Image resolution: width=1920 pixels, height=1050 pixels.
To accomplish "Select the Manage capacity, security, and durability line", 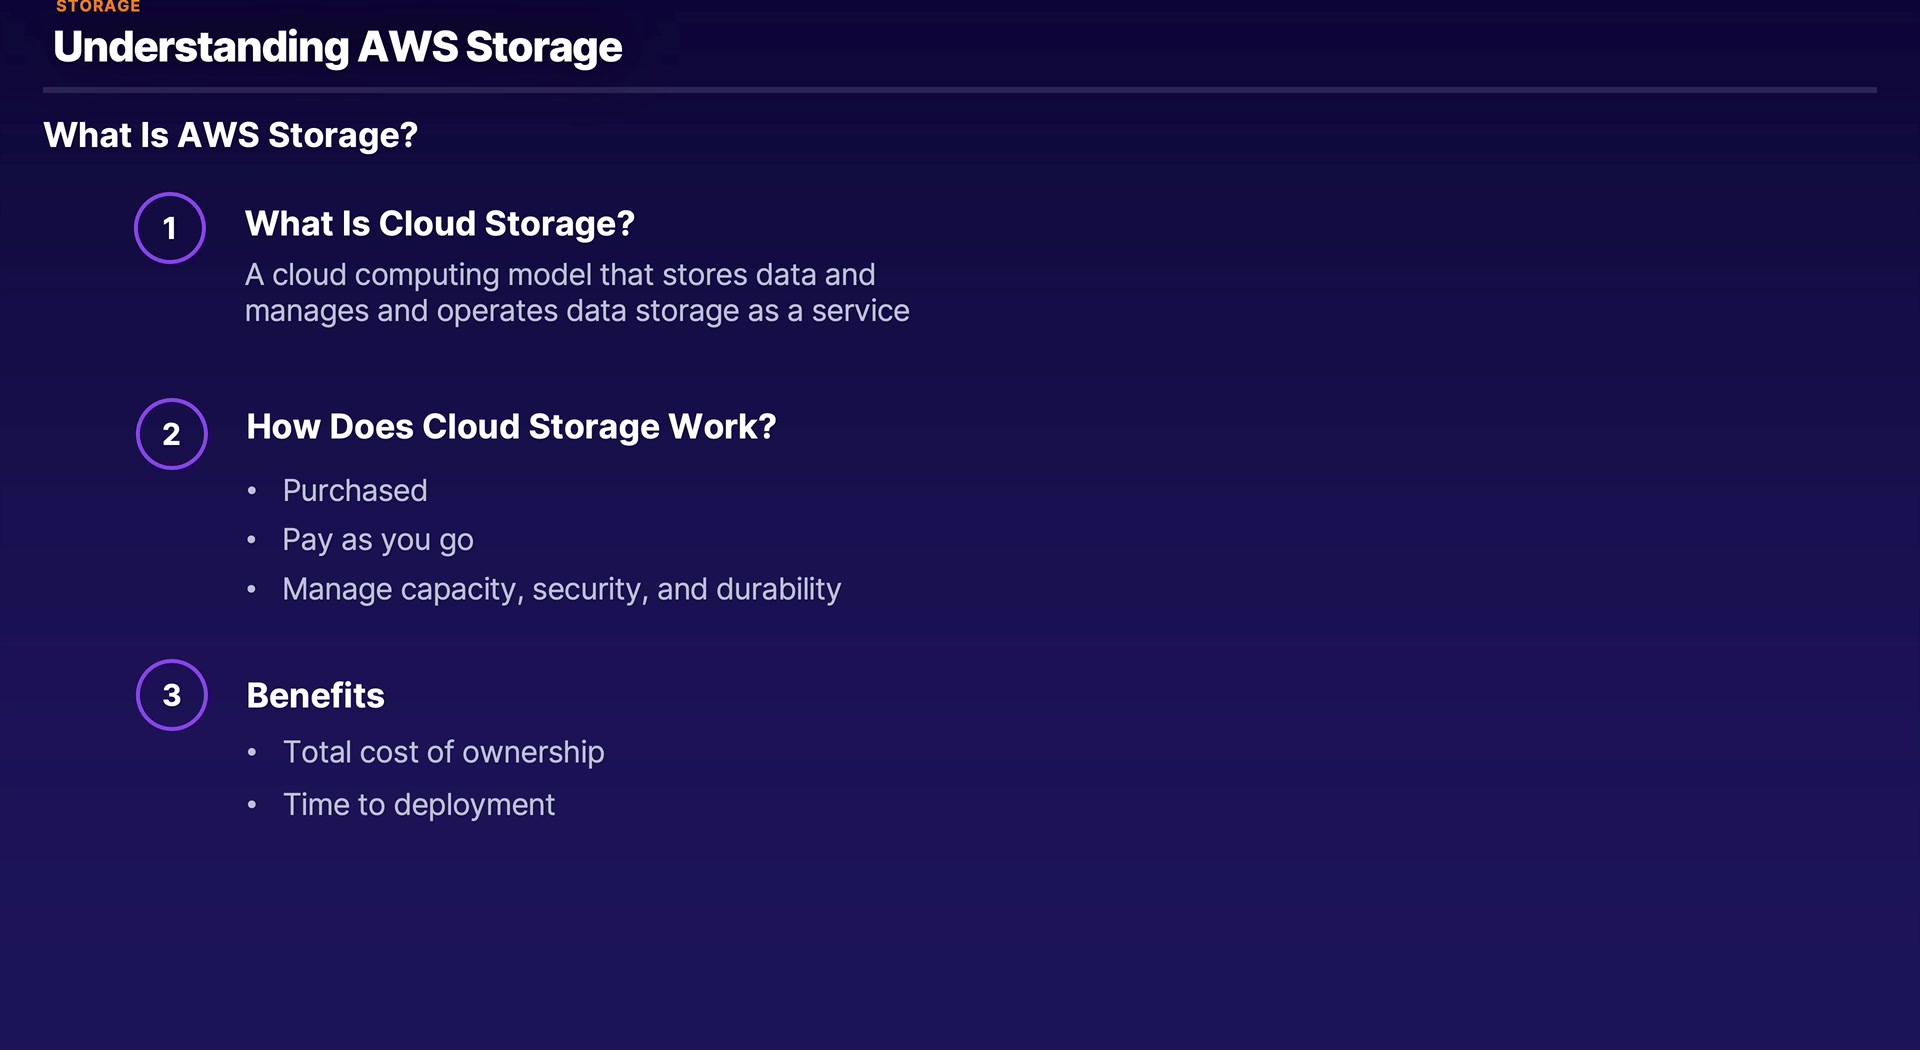I will 562,590.
